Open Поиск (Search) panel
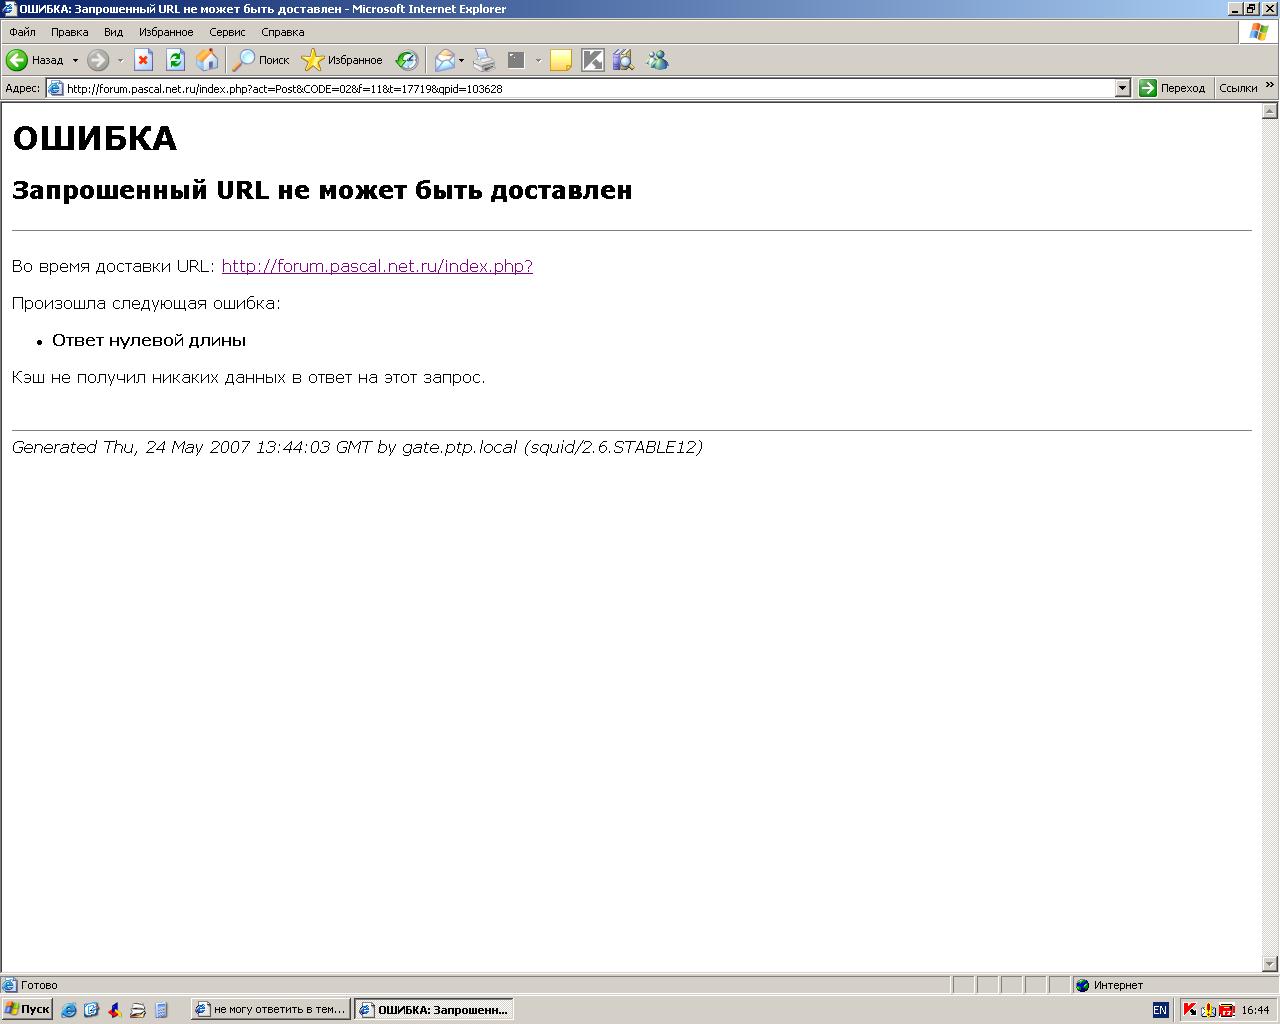Viewport: 1280px width, 1024px height. click(x=261, y=60)
